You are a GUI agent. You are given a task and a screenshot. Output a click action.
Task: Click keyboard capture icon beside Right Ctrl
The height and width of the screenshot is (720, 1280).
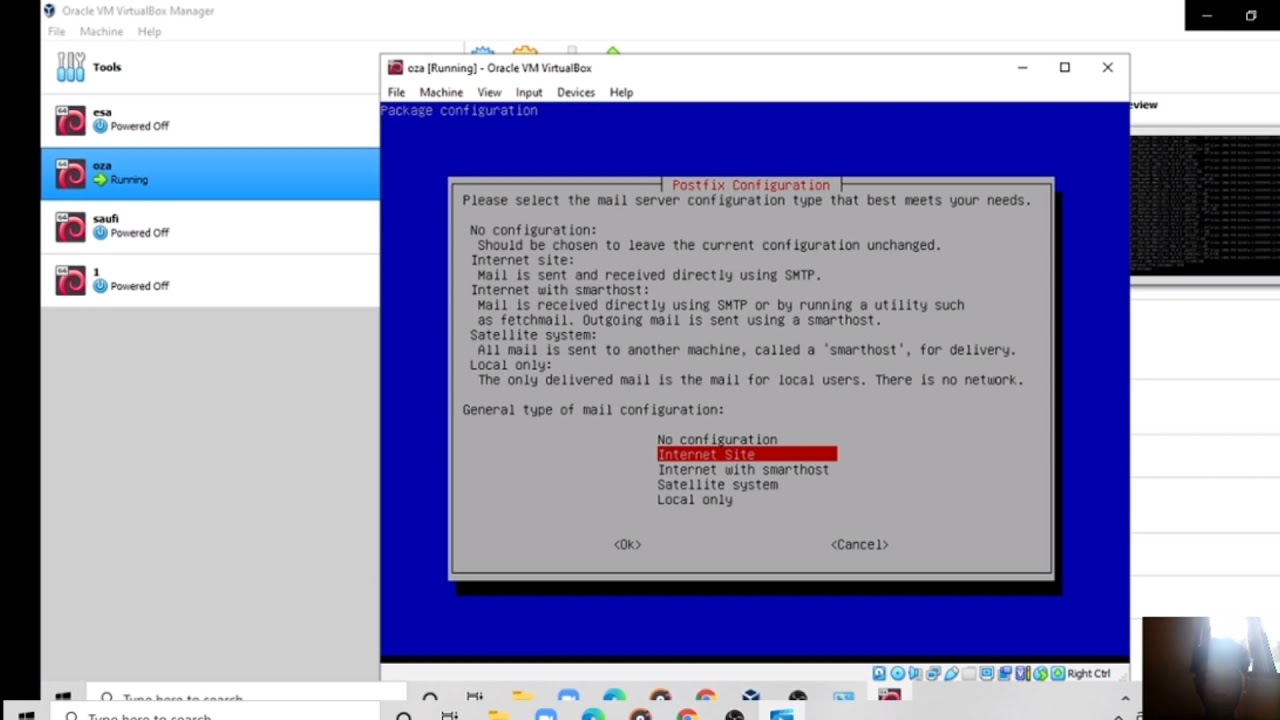point(1058,673)
